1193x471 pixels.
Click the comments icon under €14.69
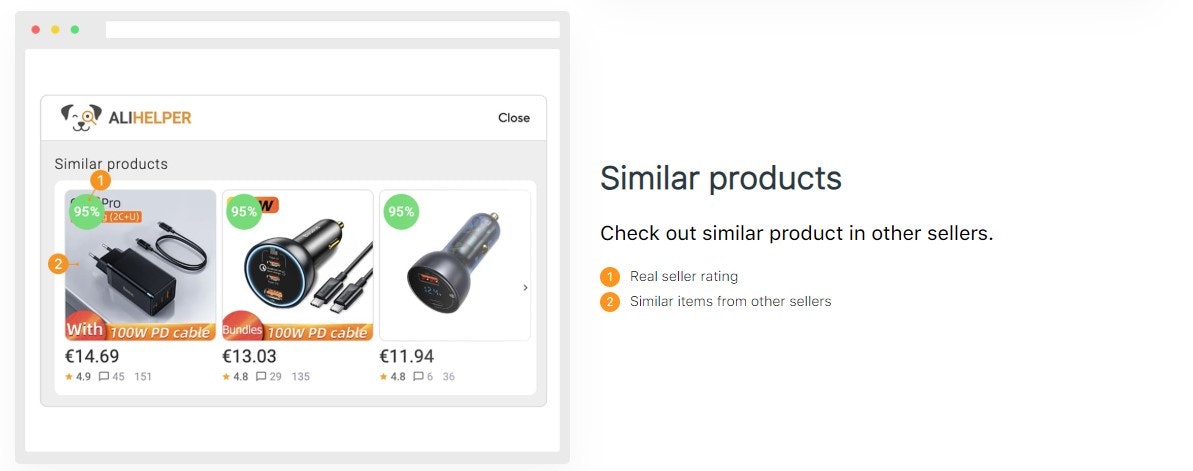(104, 377)
